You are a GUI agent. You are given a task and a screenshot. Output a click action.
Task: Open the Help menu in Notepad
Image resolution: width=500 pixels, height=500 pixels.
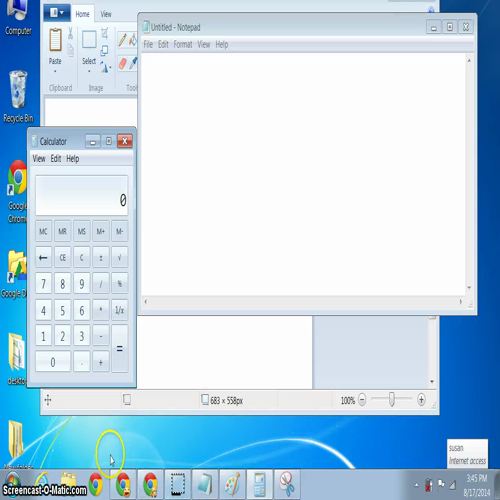[222, 44]
